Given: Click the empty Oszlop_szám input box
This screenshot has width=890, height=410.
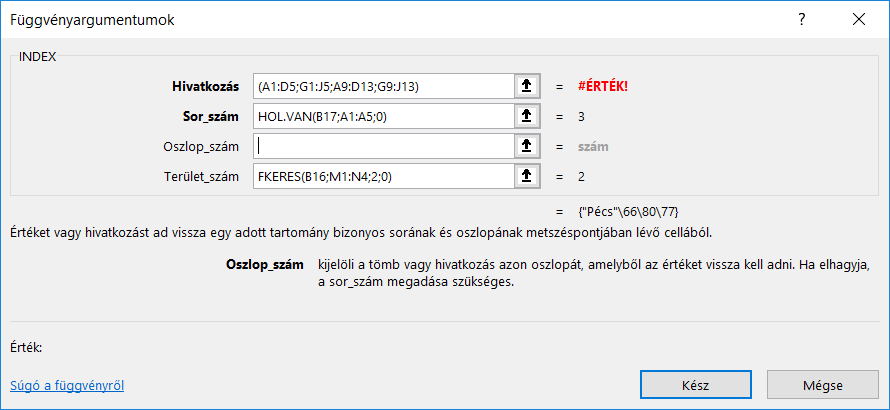Looking at the screenshot, I should tap(383, 146).
